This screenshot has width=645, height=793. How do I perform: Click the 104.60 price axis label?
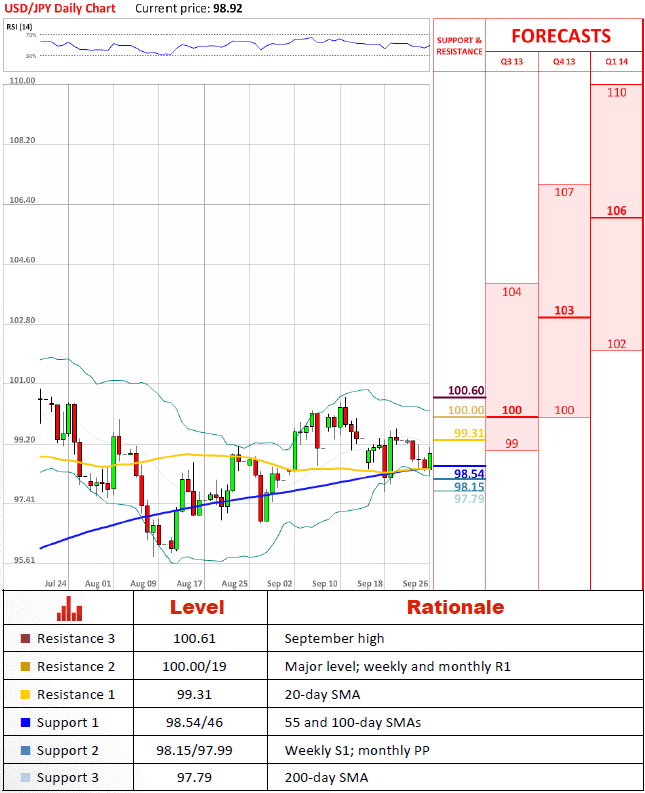pos(22,260)
